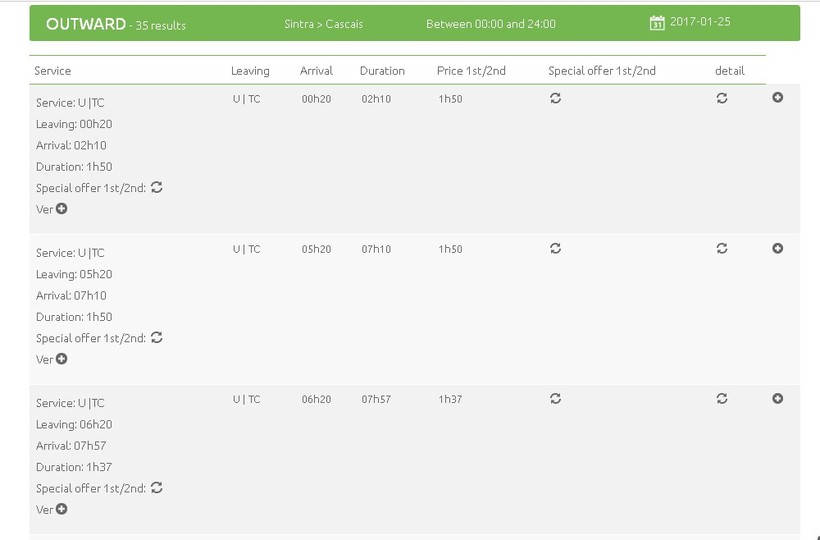Expand details plus icon for 05h20 departure
Screen dimensions: 820x540
(x=778, y=248)
